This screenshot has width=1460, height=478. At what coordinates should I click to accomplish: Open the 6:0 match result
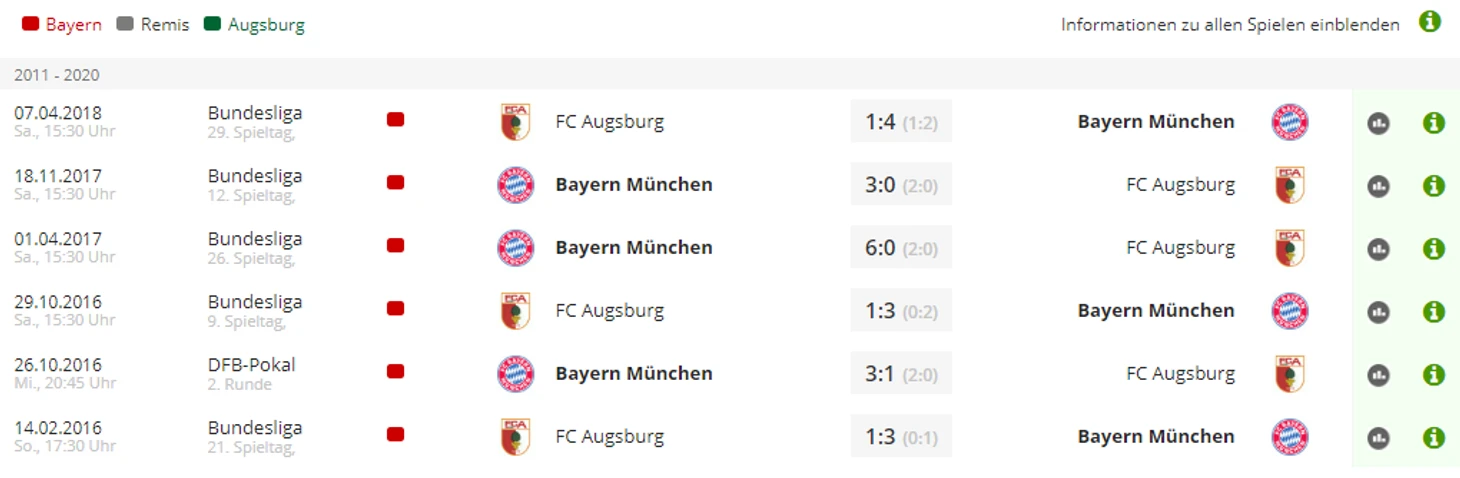tap(901, 248)
